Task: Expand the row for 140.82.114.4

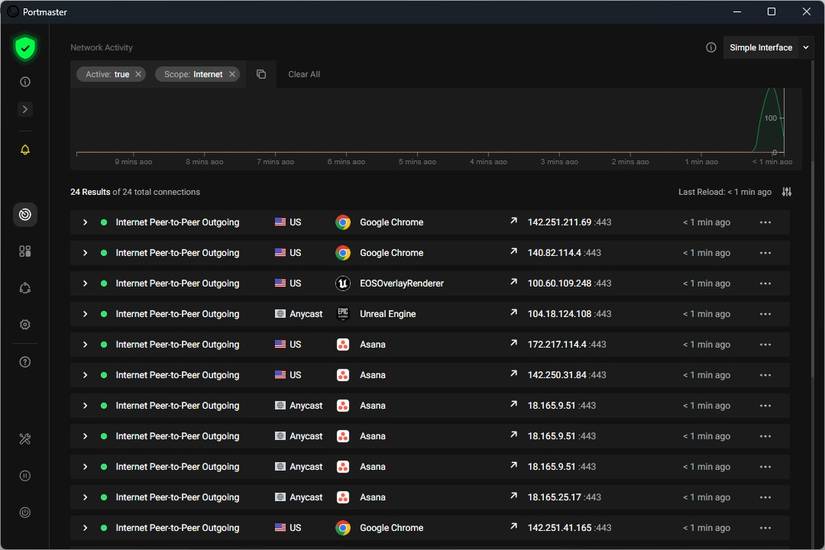Action: coord(85,253)
